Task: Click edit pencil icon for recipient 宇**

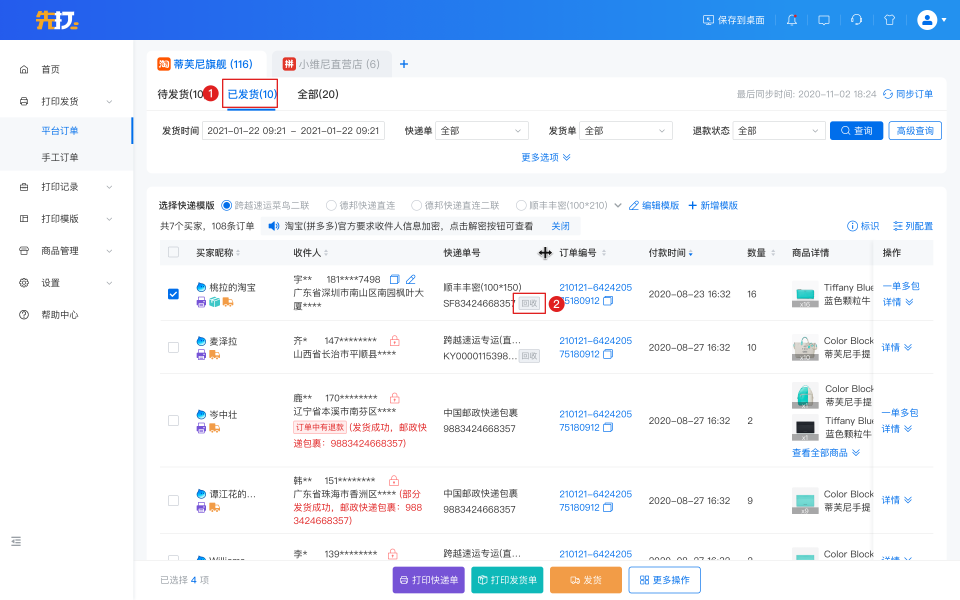Action: coord(411,279)
